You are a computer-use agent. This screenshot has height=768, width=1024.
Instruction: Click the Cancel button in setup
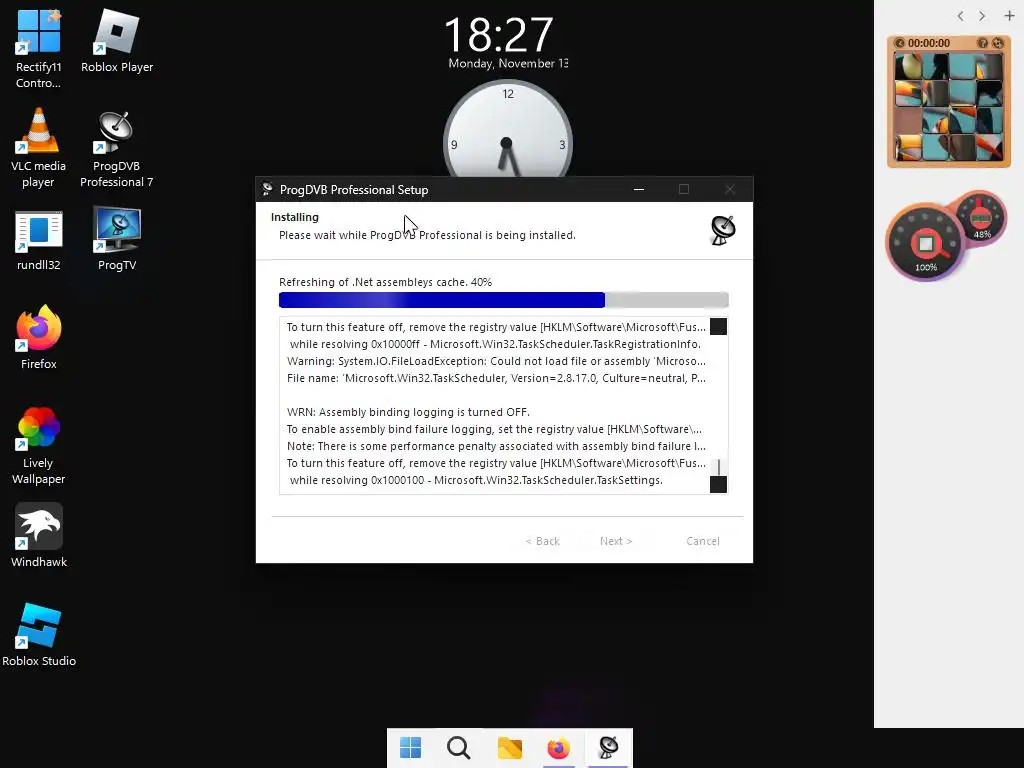(x=703, y=541)
